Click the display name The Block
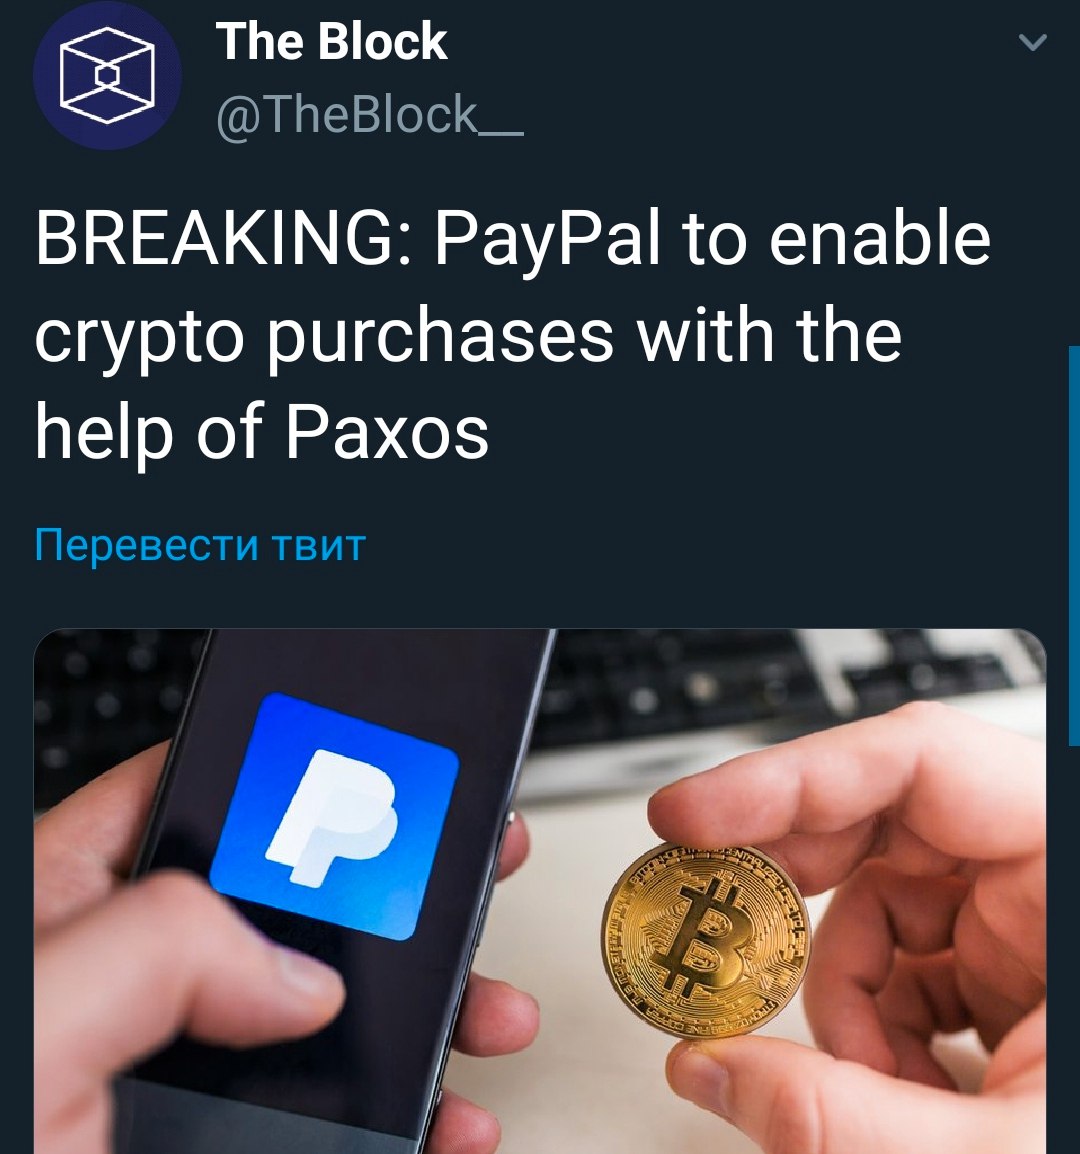 tap(331, 41)
